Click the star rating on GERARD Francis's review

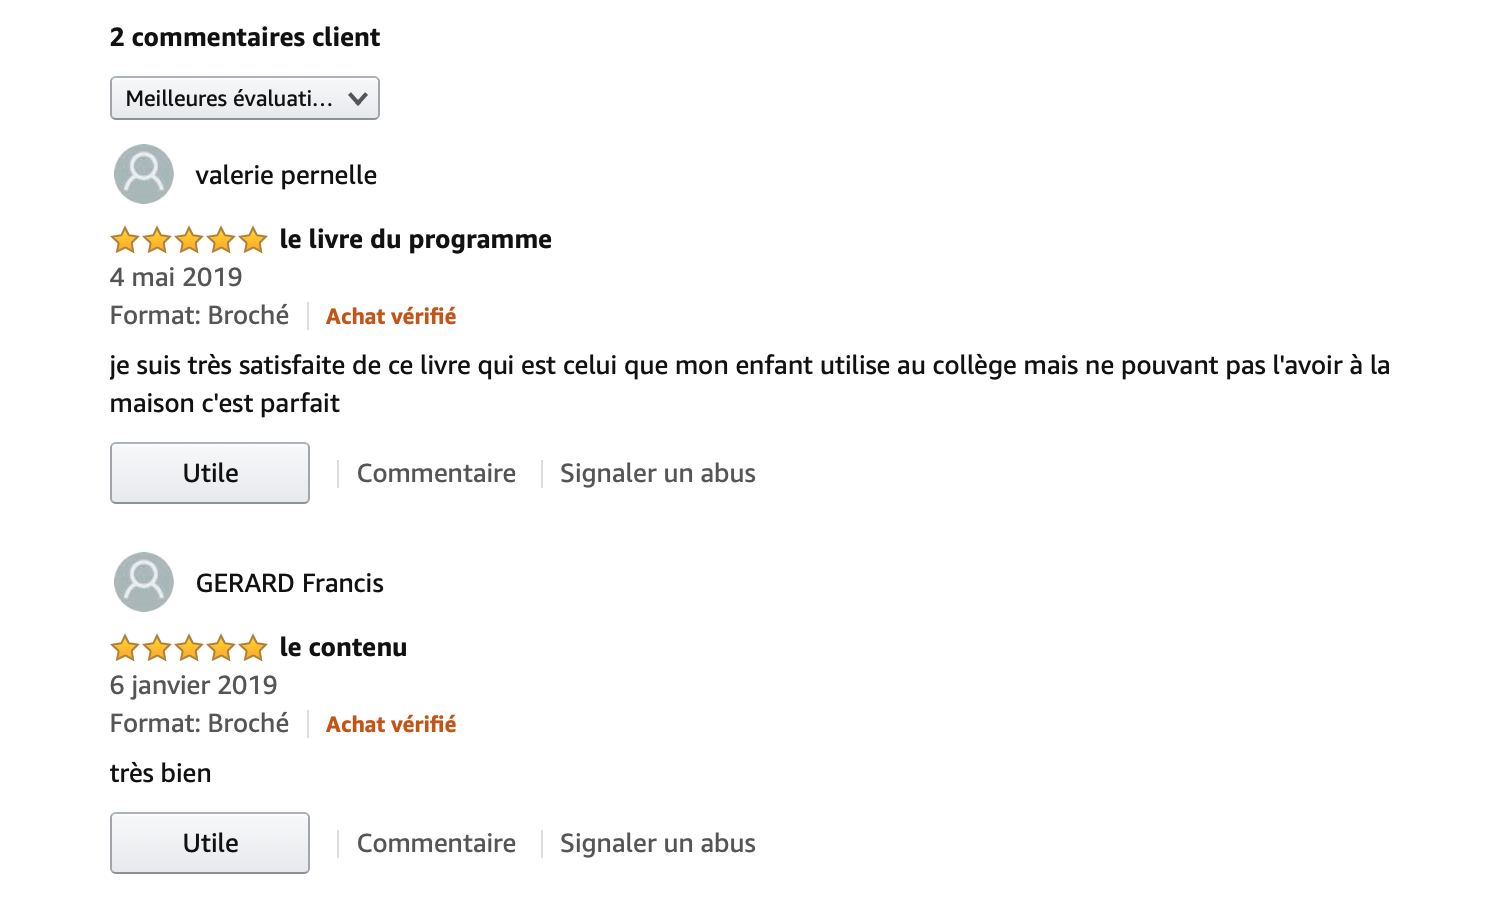point(188,648)
